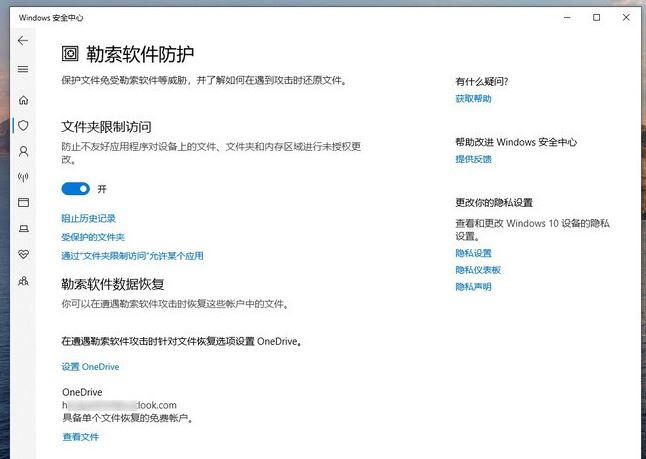Minimize the Windows 安全中心 window

[x=567, y=17]
